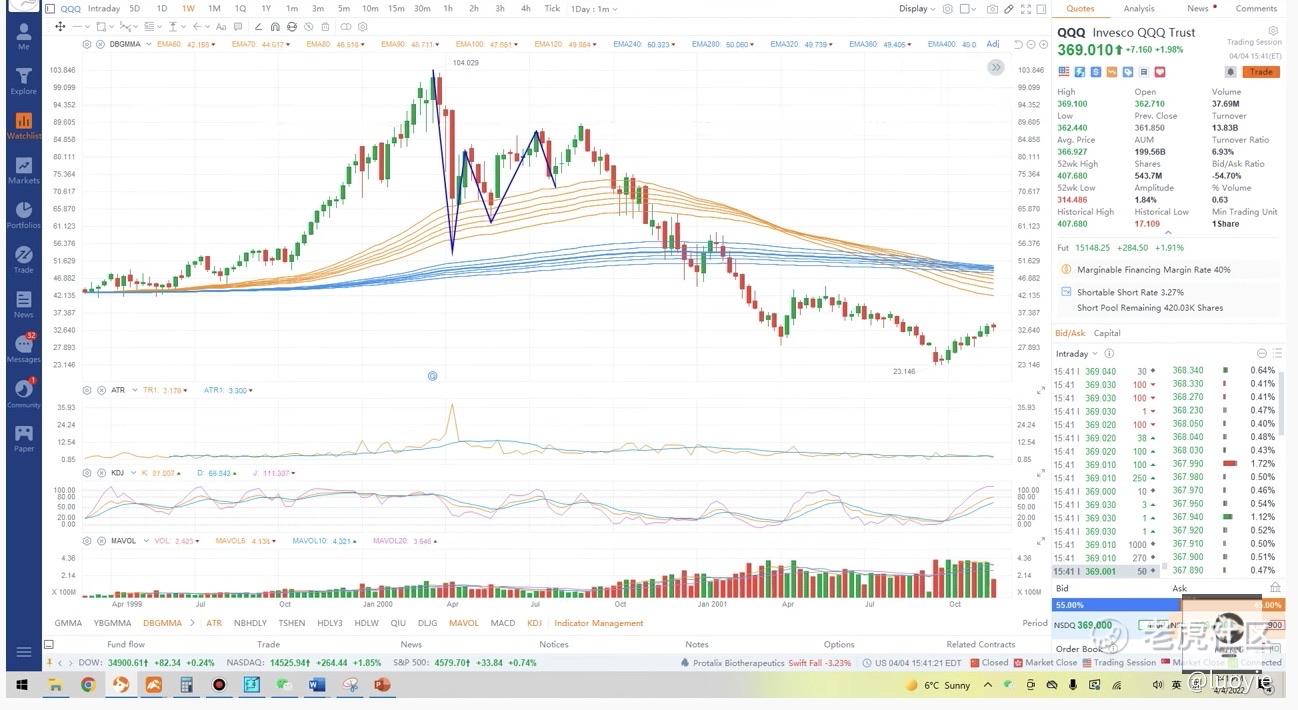Select the comment note drawing tool
The width and height of the screenshot is (1298, 710).
(237, 26)
